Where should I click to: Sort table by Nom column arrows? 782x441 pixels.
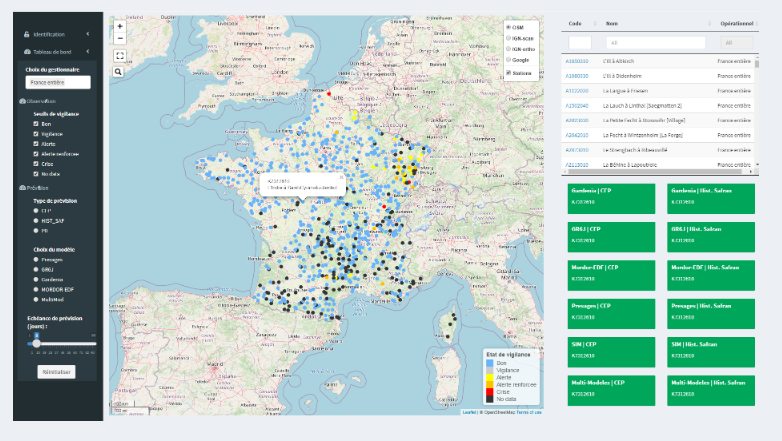tap(710, 23)
